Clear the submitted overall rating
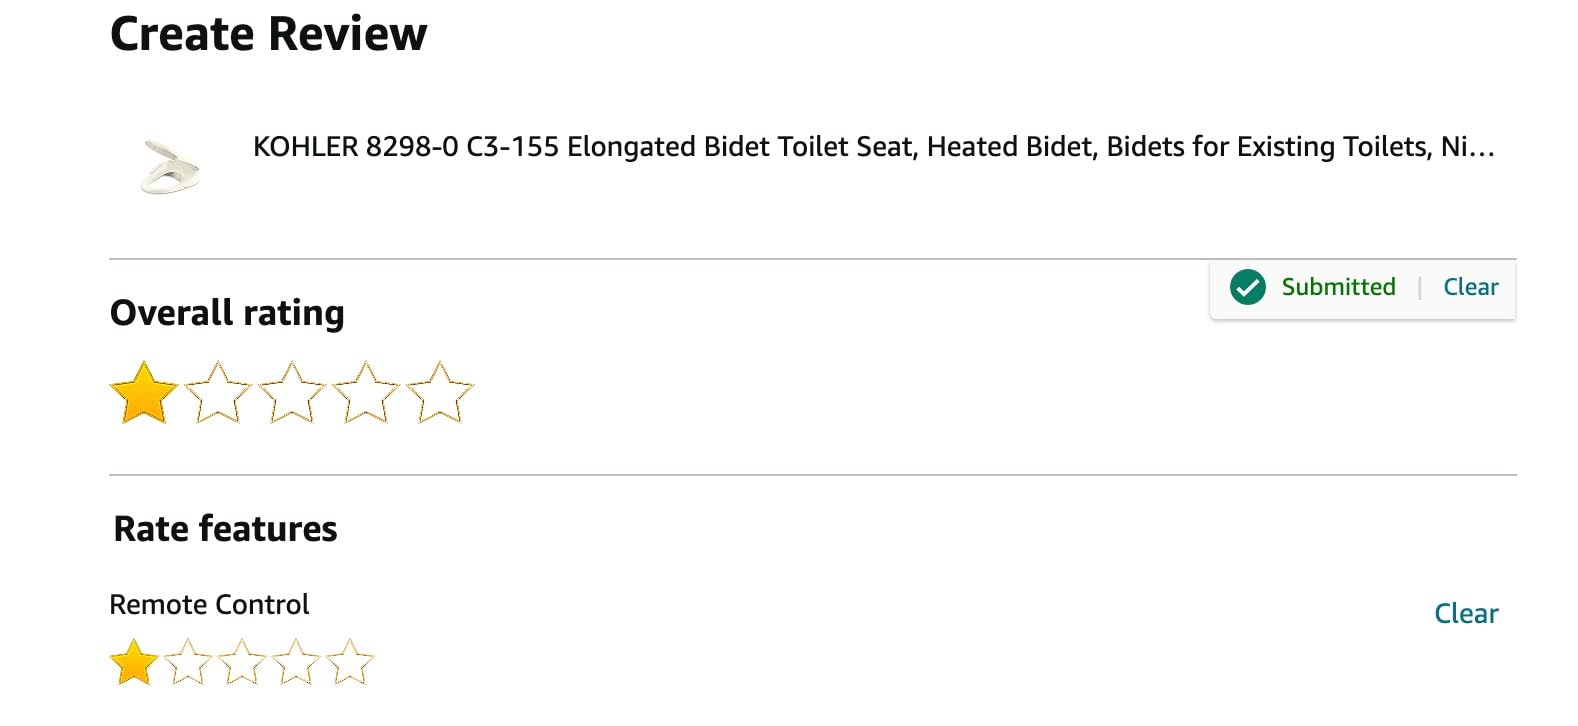1578x726 pixels. (1470, 287)
